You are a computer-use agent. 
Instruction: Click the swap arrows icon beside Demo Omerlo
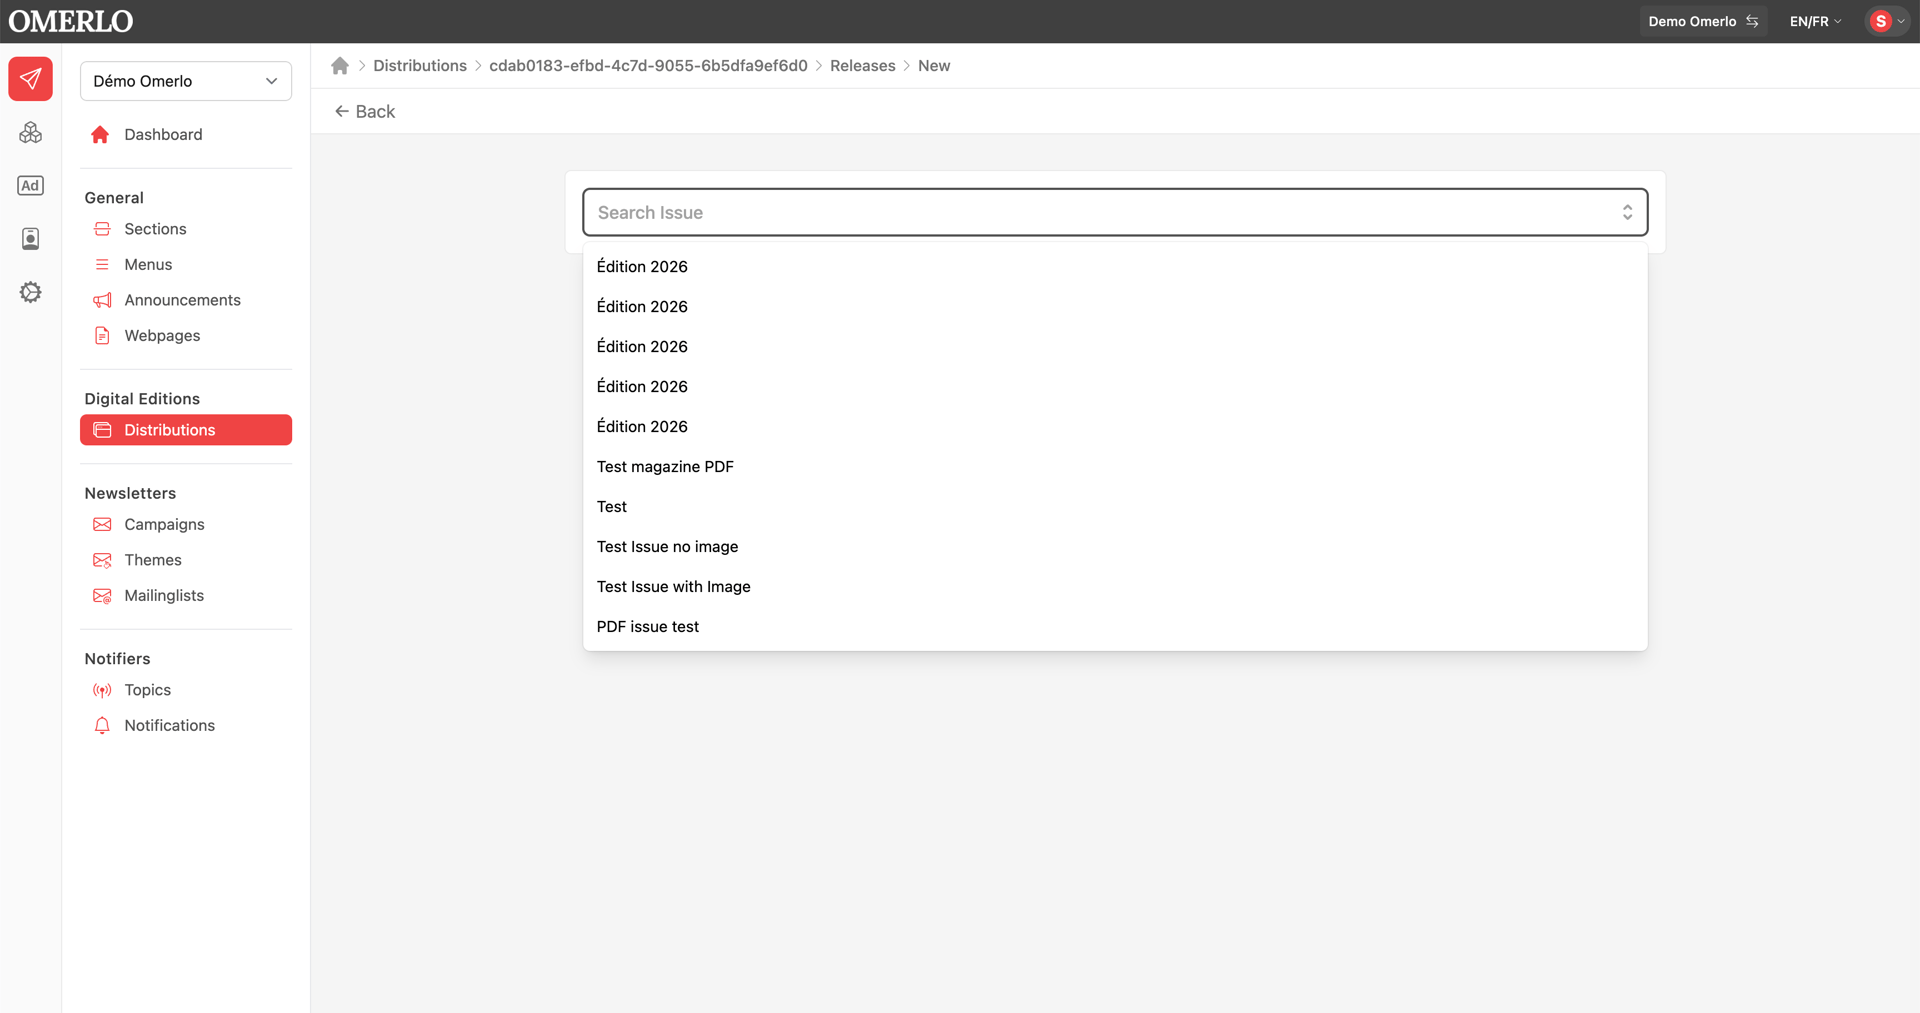coord(1752,21)
